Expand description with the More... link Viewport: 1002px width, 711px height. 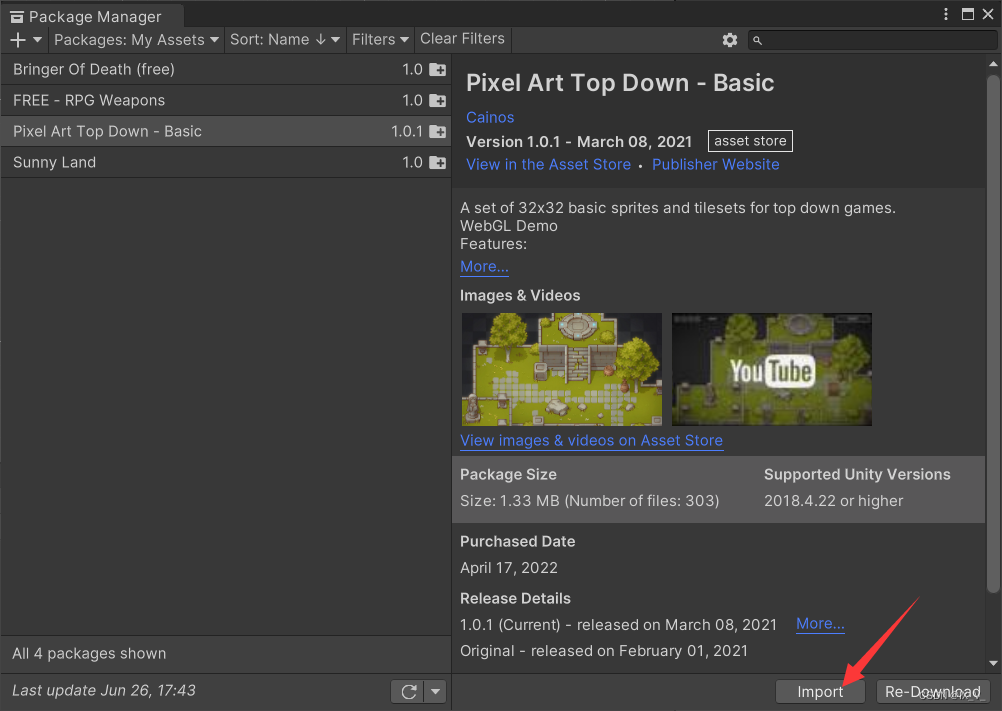tap(484, 266)
